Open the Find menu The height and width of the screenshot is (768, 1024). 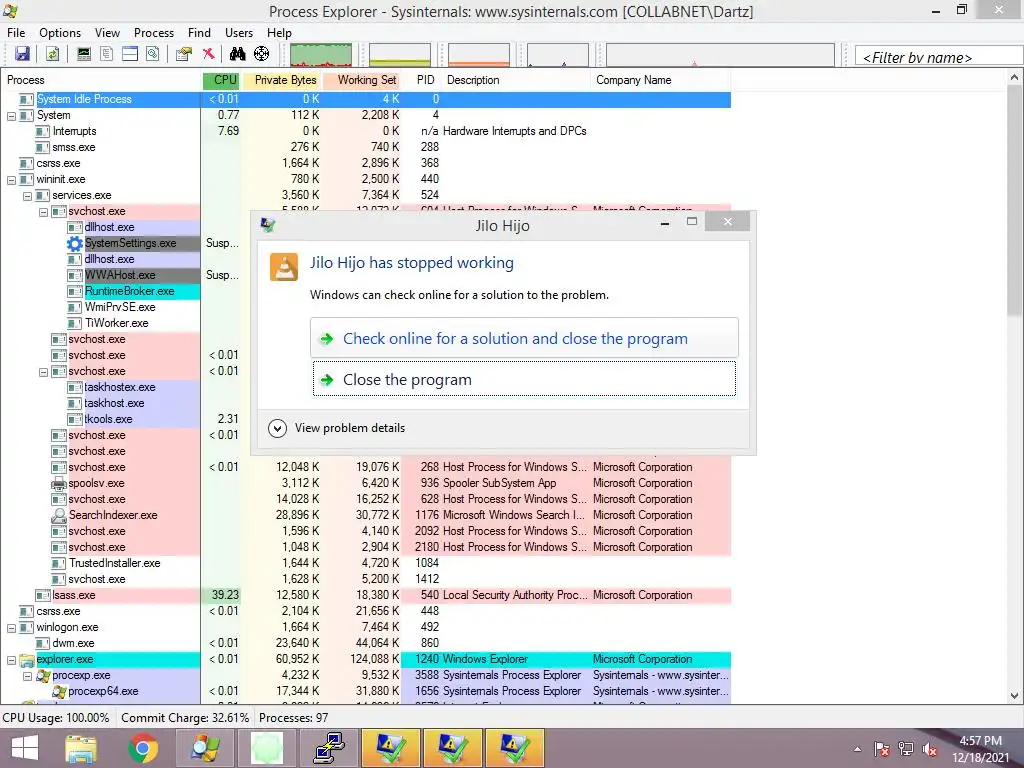199,33
